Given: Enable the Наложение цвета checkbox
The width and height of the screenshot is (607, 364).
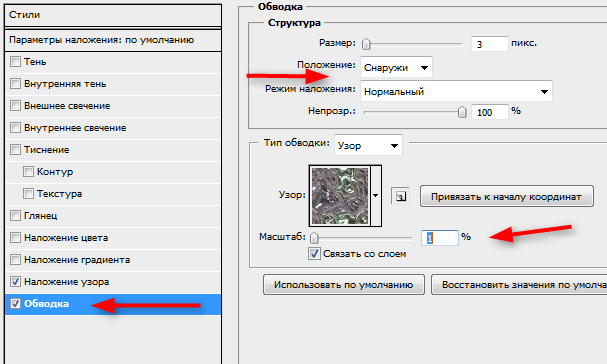Looking at the screenshot, I should pyautogui.click(x=15, y=237).
